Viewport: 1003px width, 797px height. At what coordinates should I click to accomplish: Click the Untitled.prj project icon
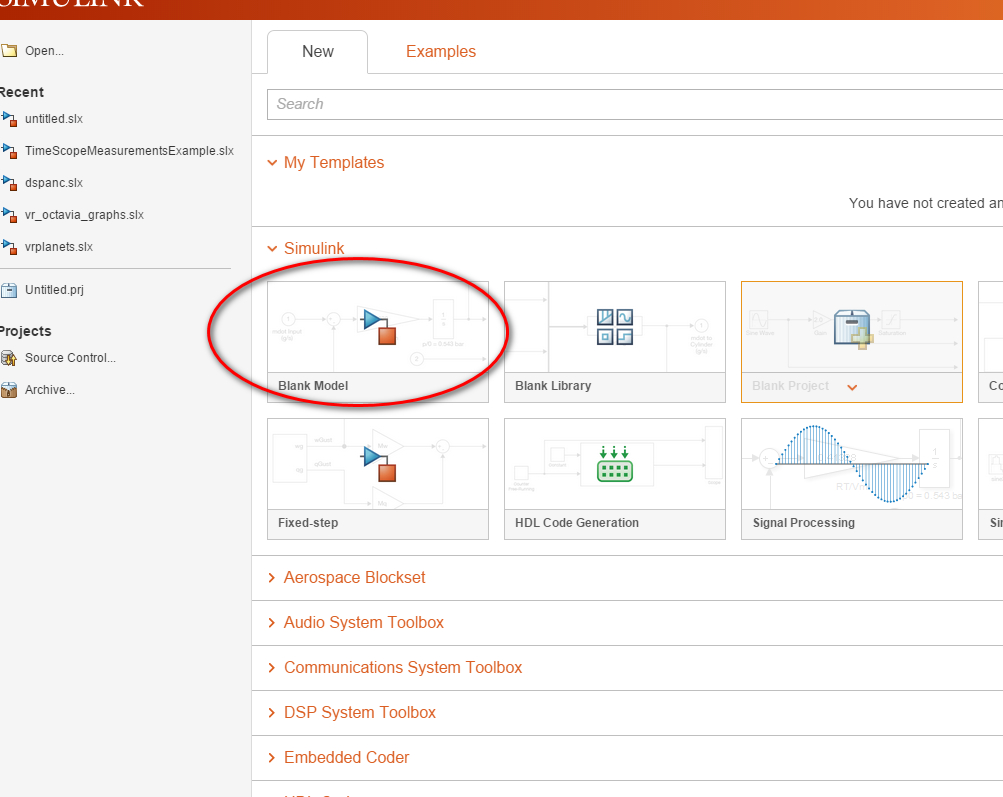point(9,290)
